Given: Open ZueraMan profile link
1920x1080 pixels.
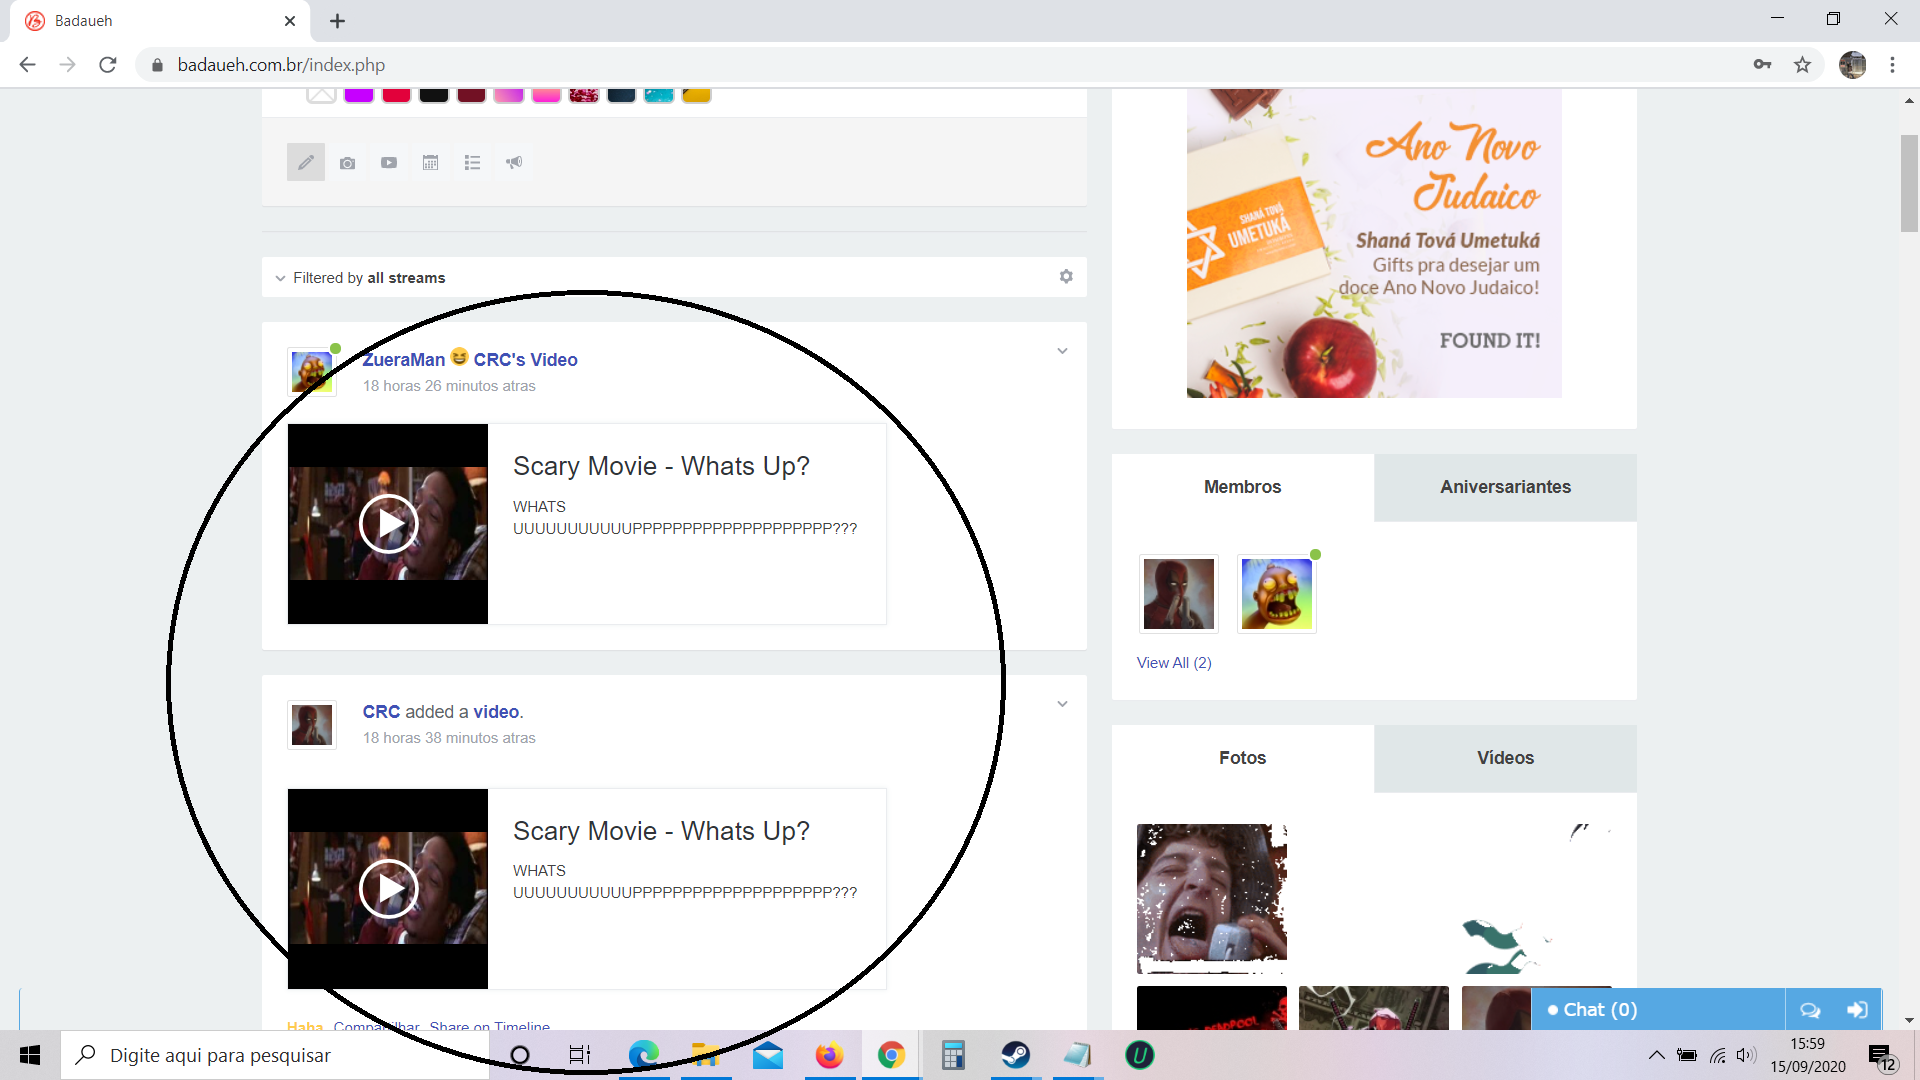Looking at the screenshot, I should pos(404,360).
